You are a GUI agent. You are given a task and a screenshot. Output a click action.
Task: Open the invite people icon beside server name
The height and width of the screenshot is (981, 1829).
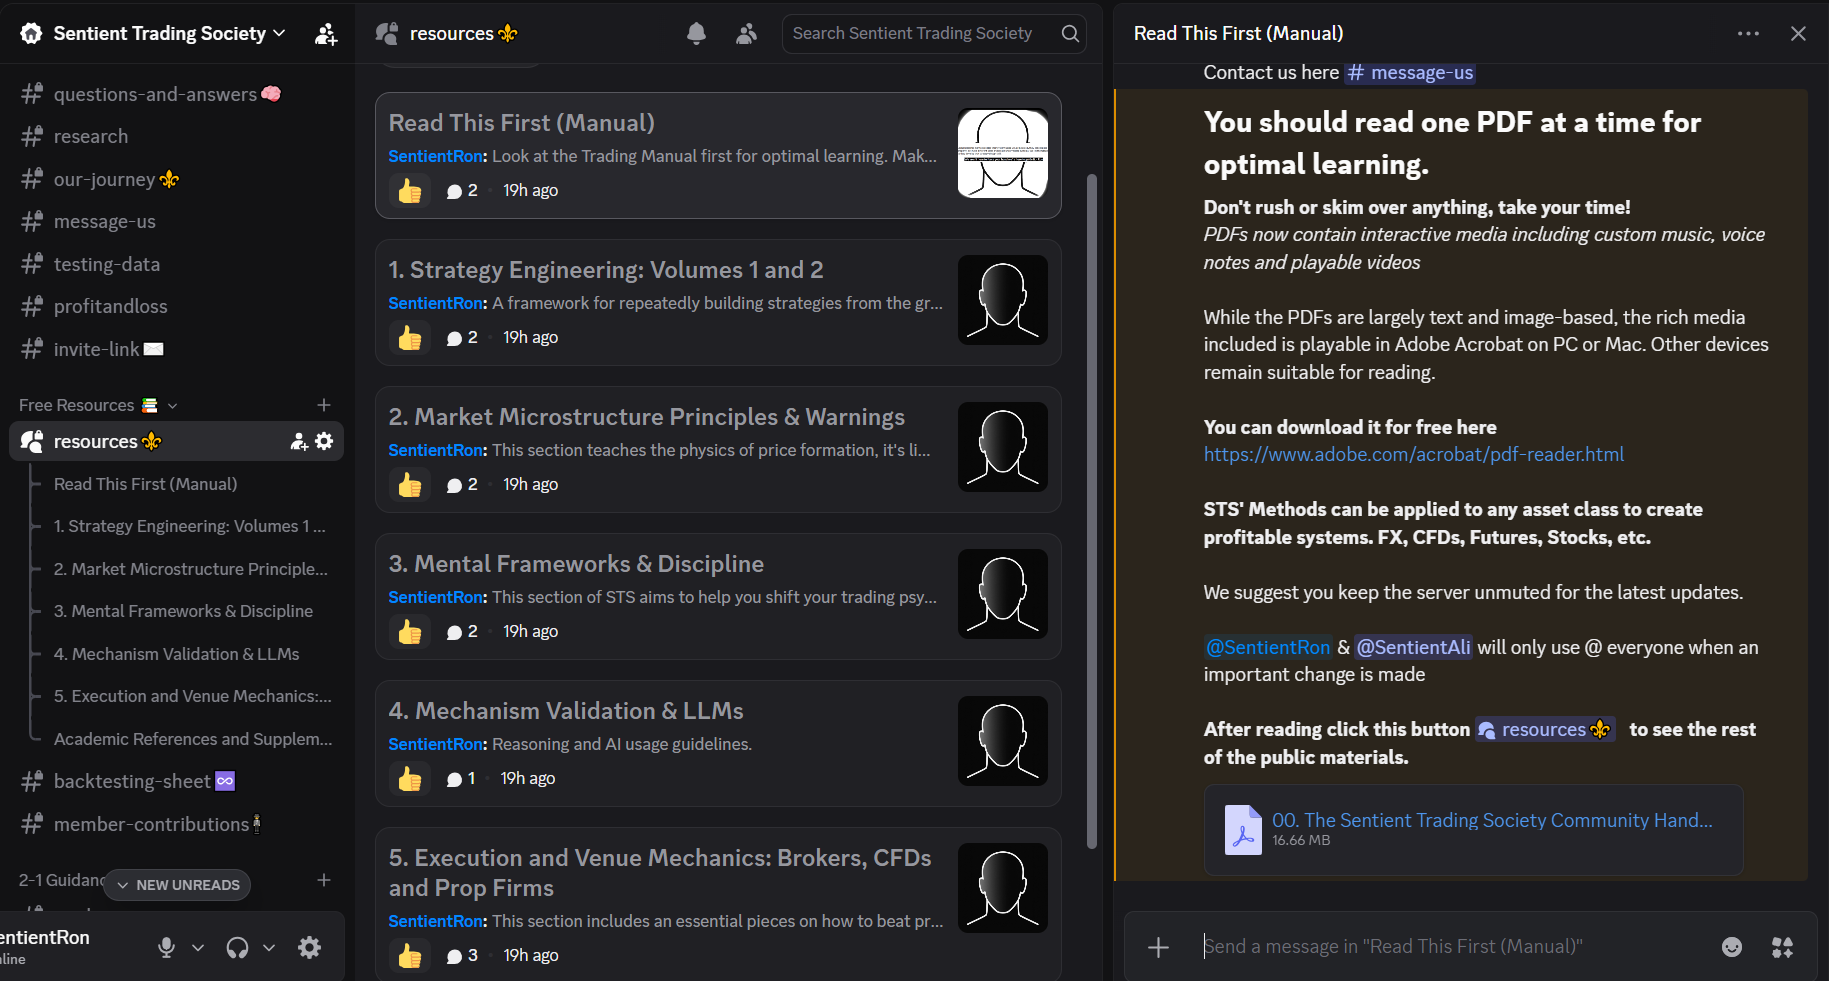[326, 34]
